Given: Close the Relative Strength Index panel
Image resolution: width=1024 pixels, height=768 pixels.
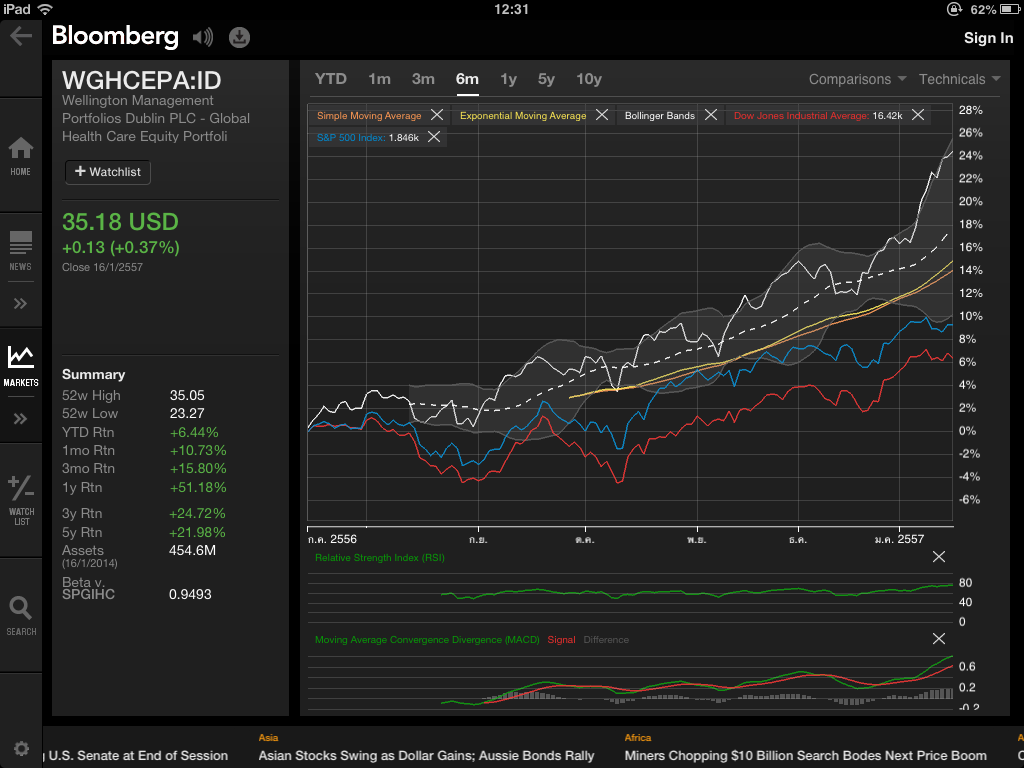Looking at the screenshot, I should coord(938,556).
